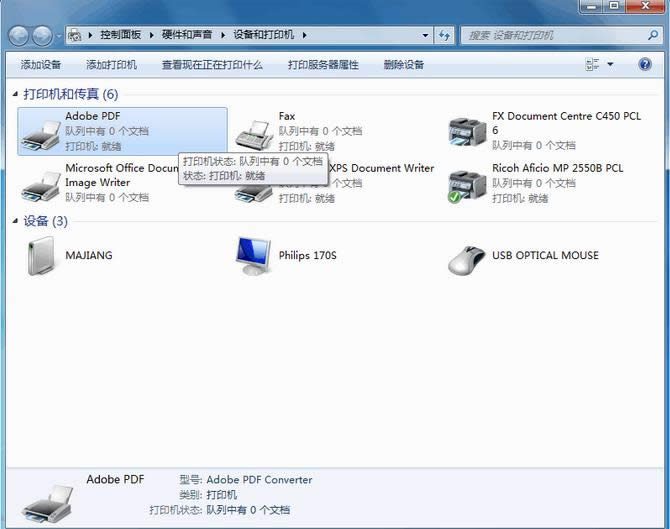Select the Philips 170S monitor icon

[x=254, y=256]
